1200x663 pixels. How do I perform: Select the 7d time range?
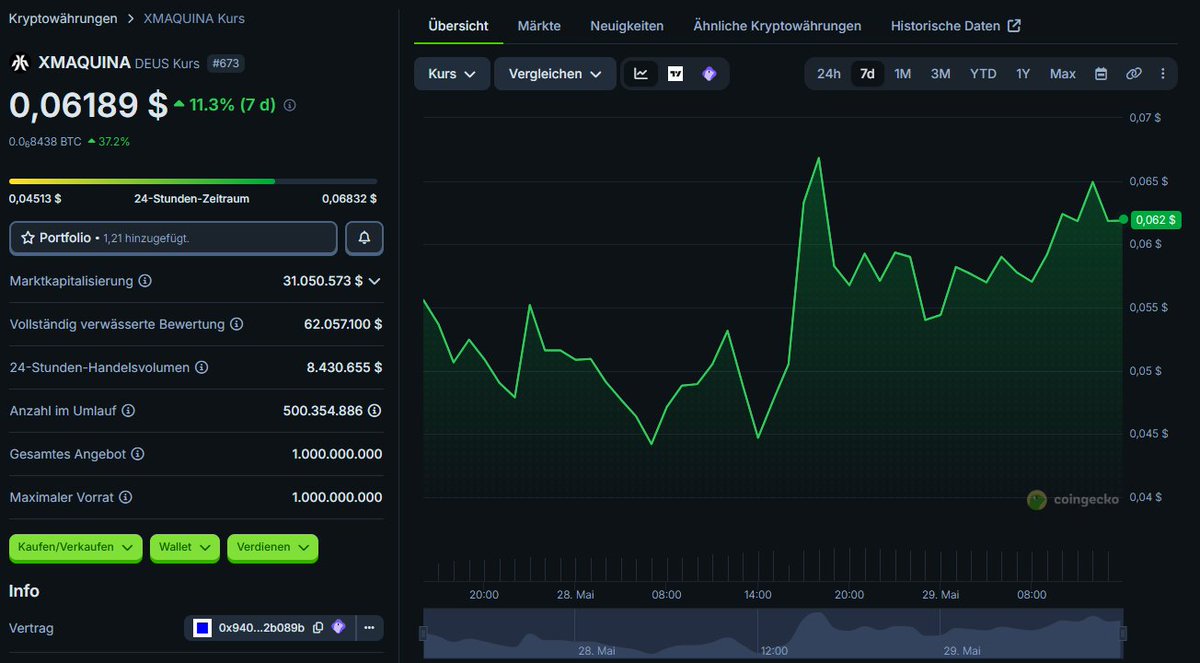tap(867, 74)
